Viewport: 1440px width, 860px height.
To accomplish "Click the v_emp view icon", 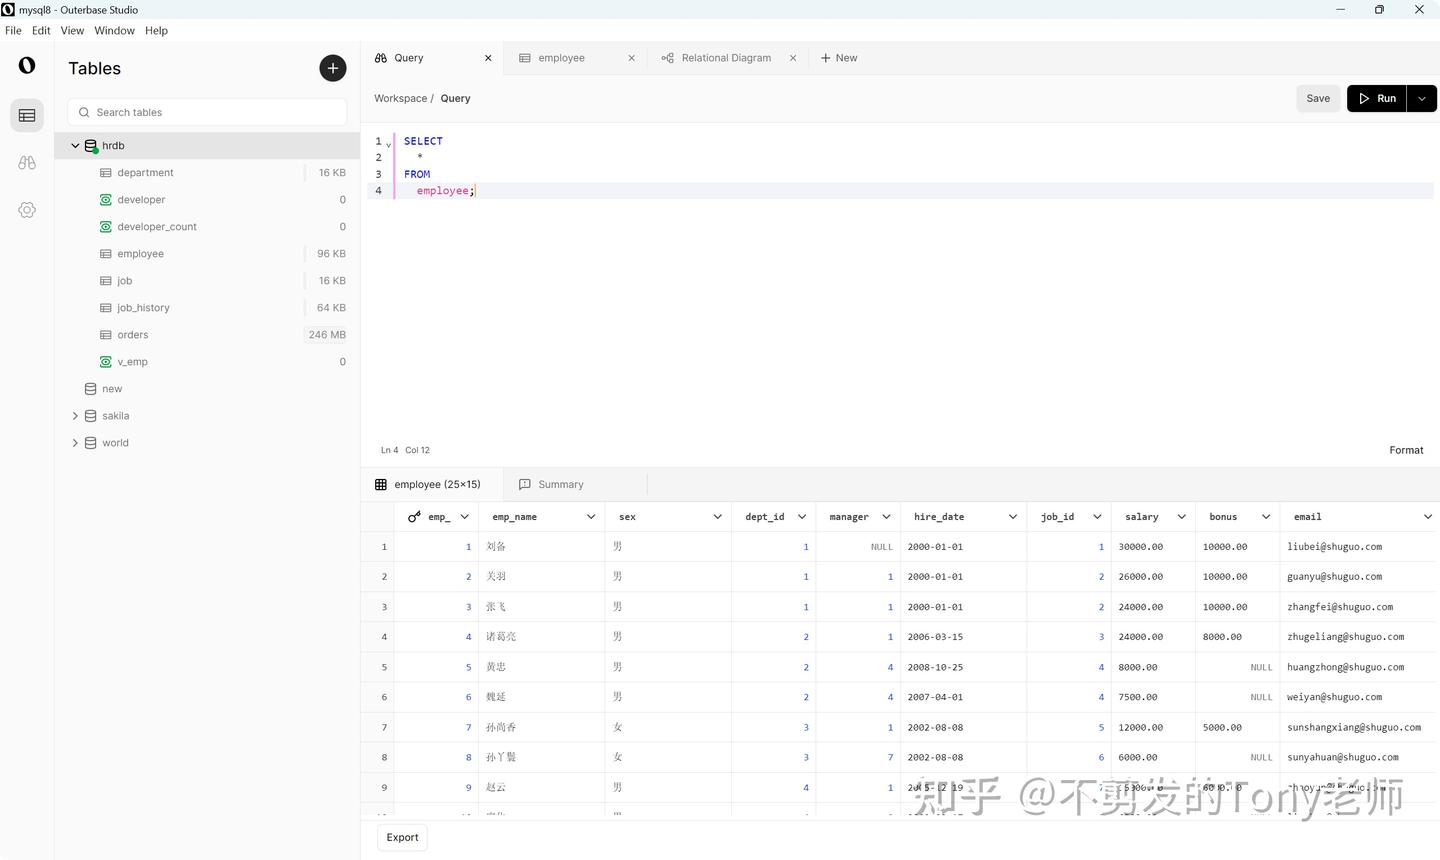I will 106,362.
